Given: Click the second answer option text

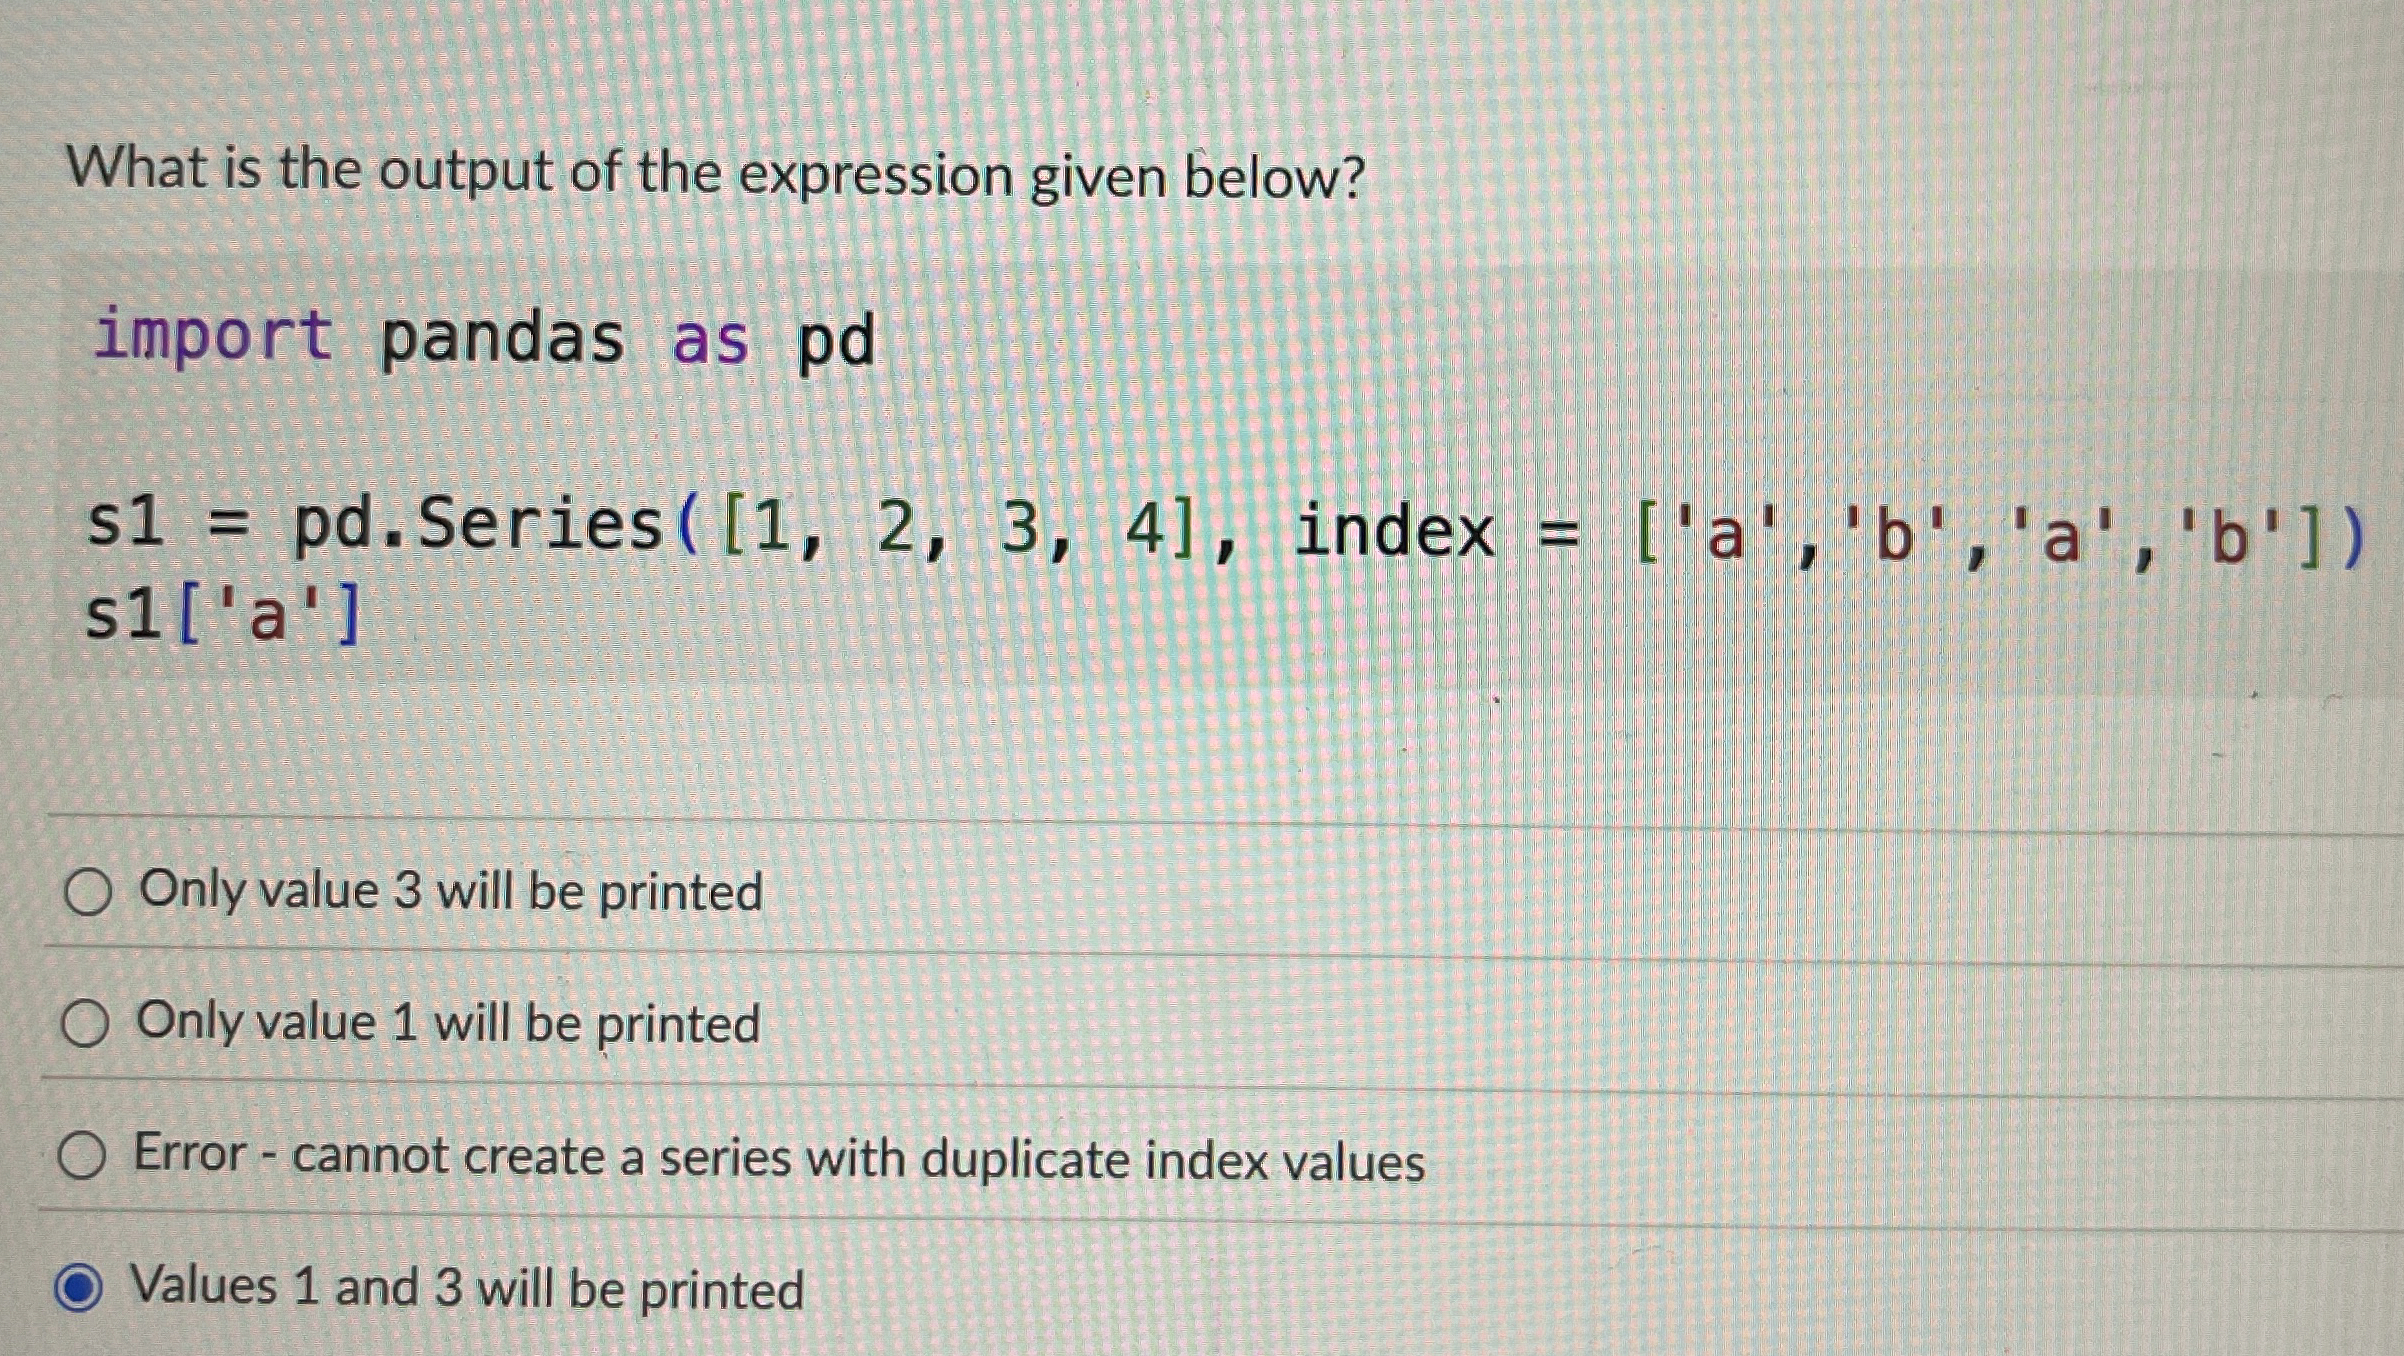Looking at the screenshot, I should pos(448,1023).
